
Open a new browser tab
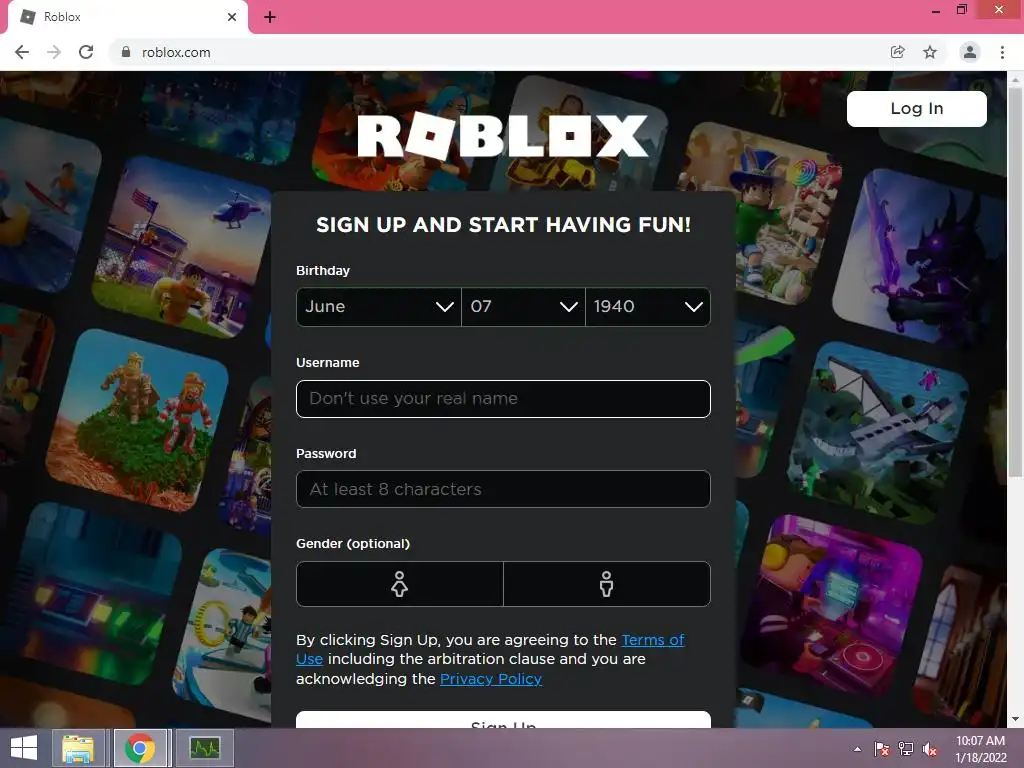[x=270, y=17]
